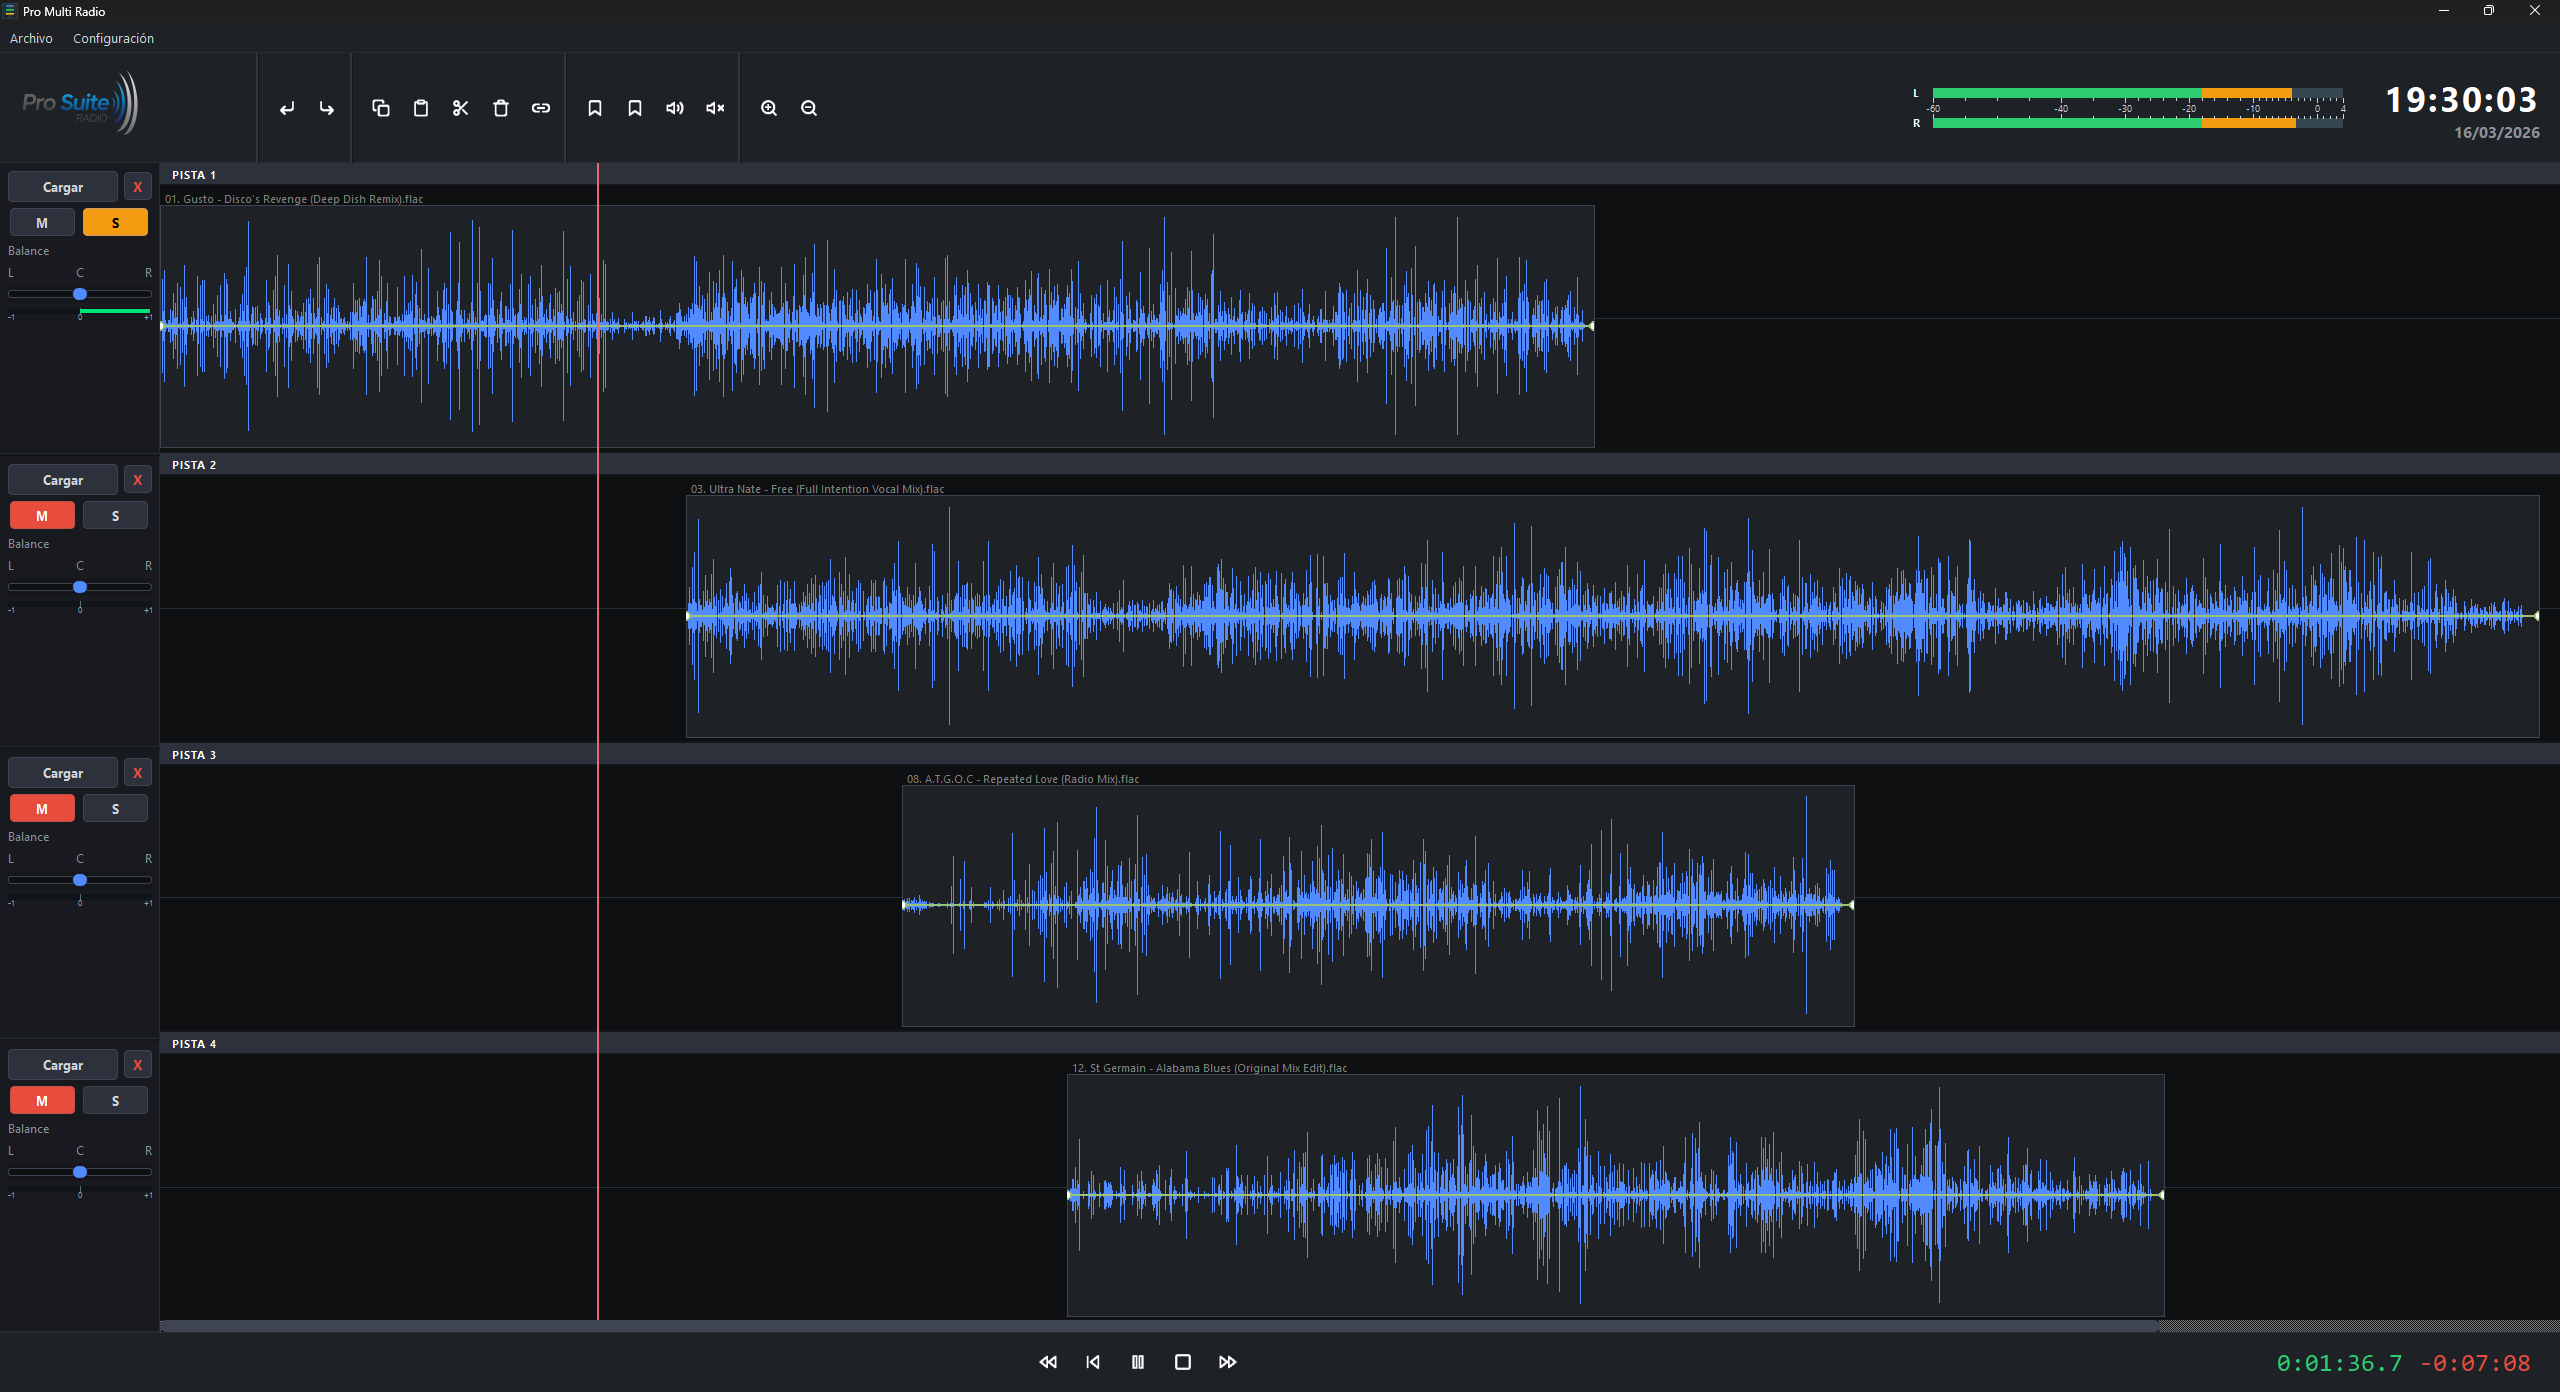Stop playback with the stop button

(1183, 1362)
